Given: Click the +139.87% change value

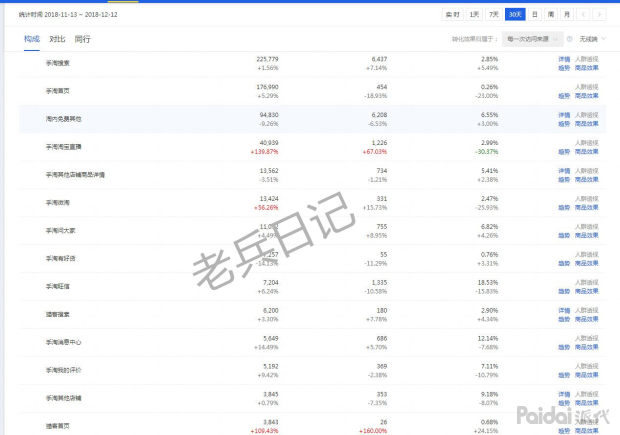Looking at the screenshot, I should pyautogui.click(x=264, y=152).
